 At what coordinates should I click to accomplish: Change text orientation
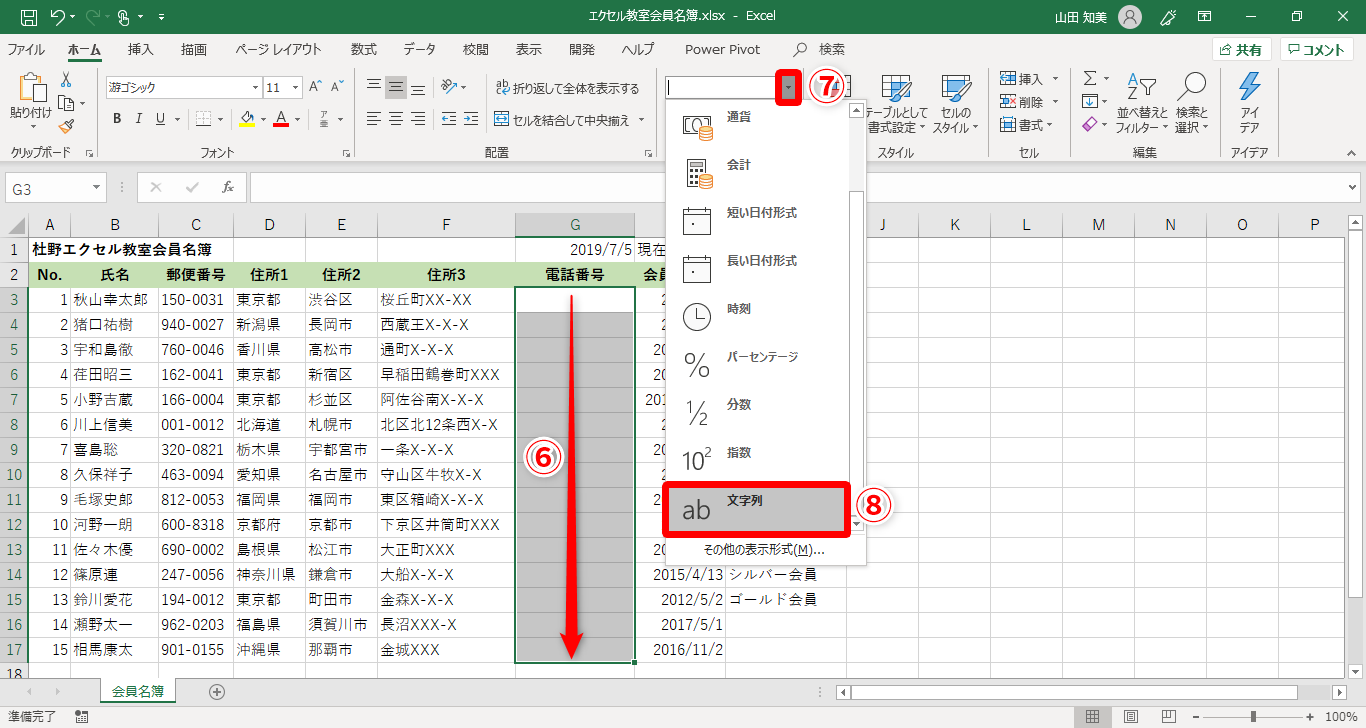coord(449,87)
